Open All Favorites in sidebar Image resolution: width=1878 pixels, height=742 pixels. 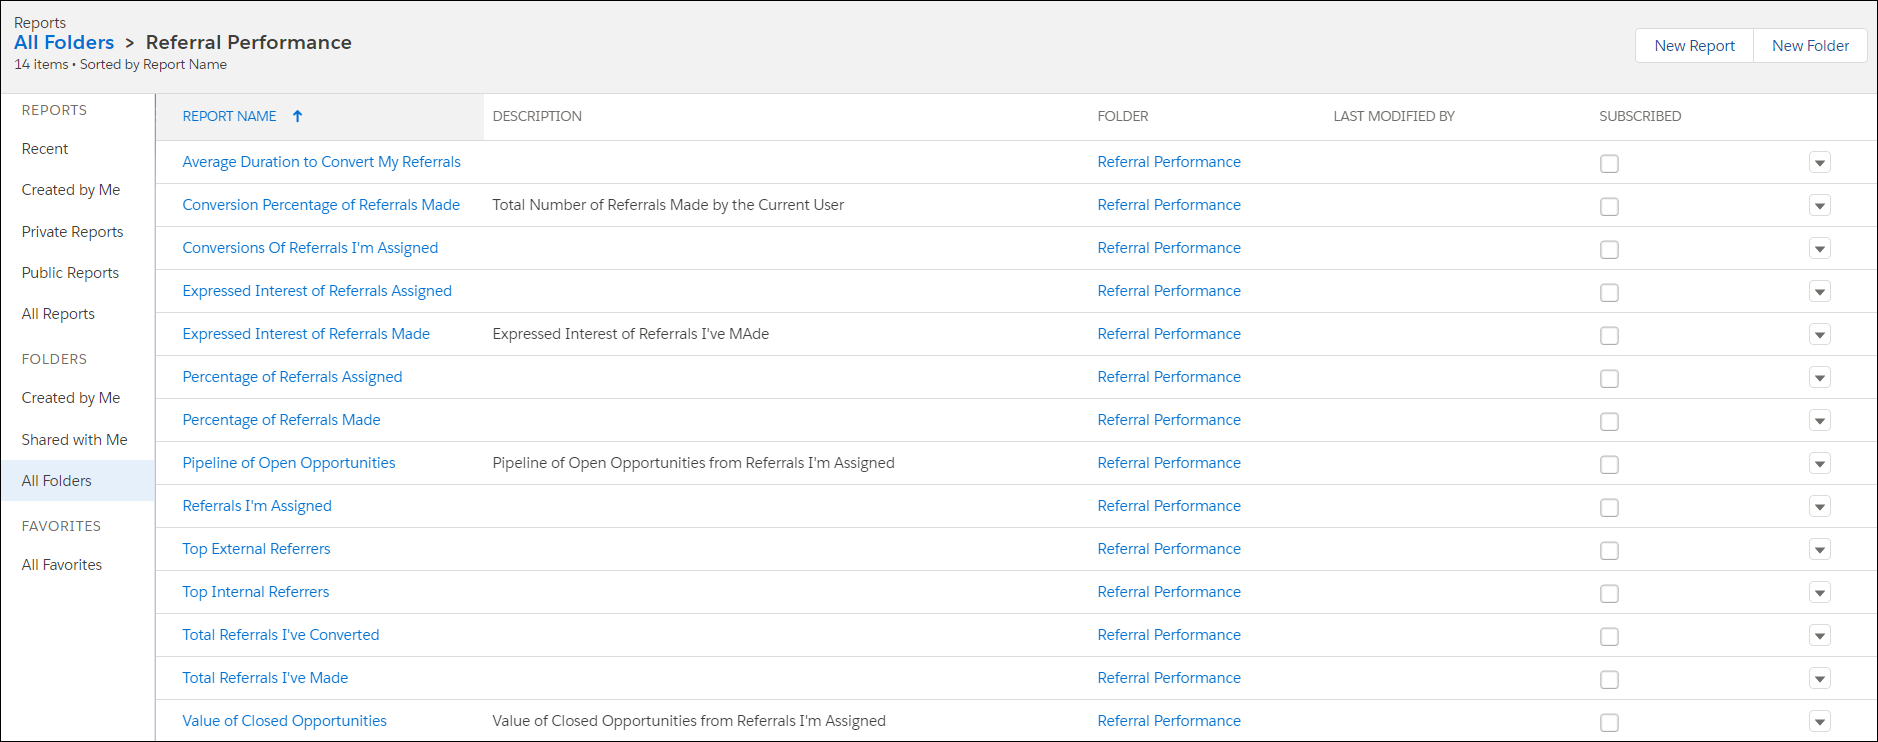(x=62, y=565)
